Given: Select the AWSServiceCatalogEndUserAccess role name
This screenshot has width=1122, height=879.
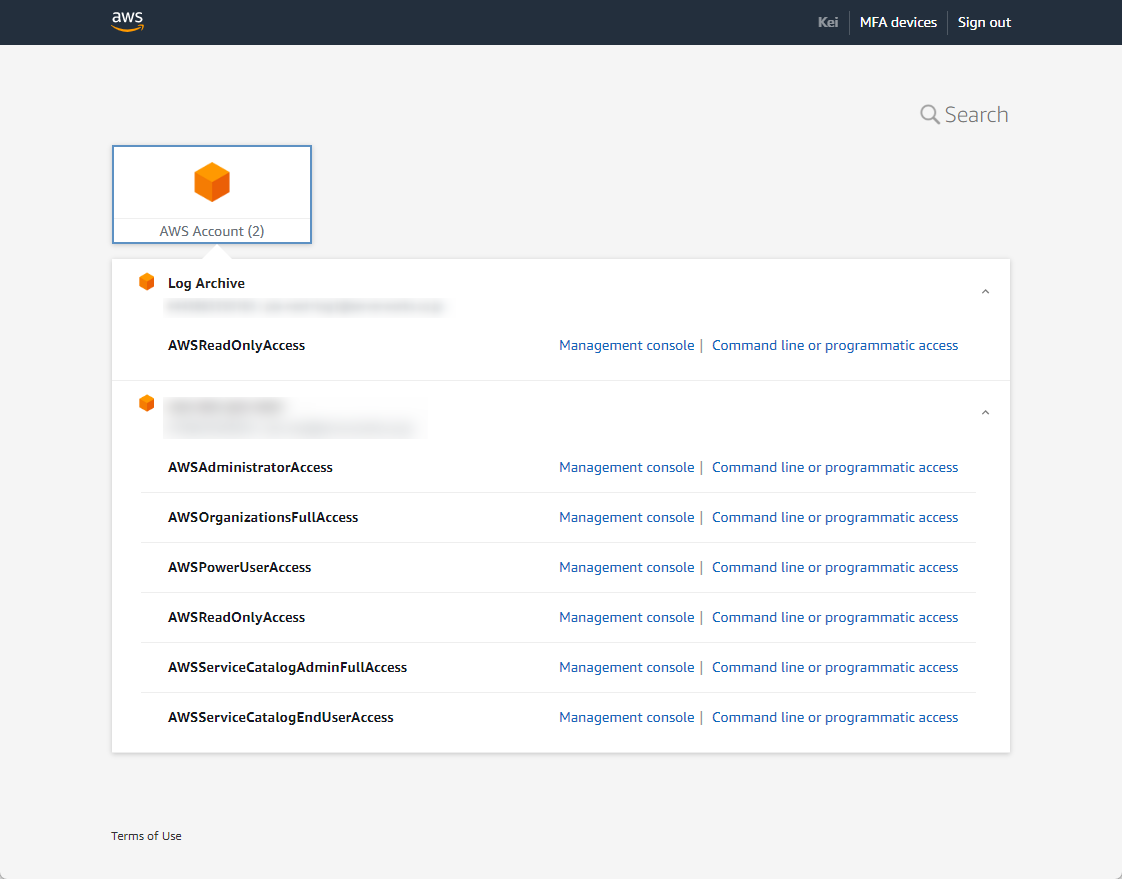Looking at the screenshot, I should pyautogui.click(x=280, y=717).
